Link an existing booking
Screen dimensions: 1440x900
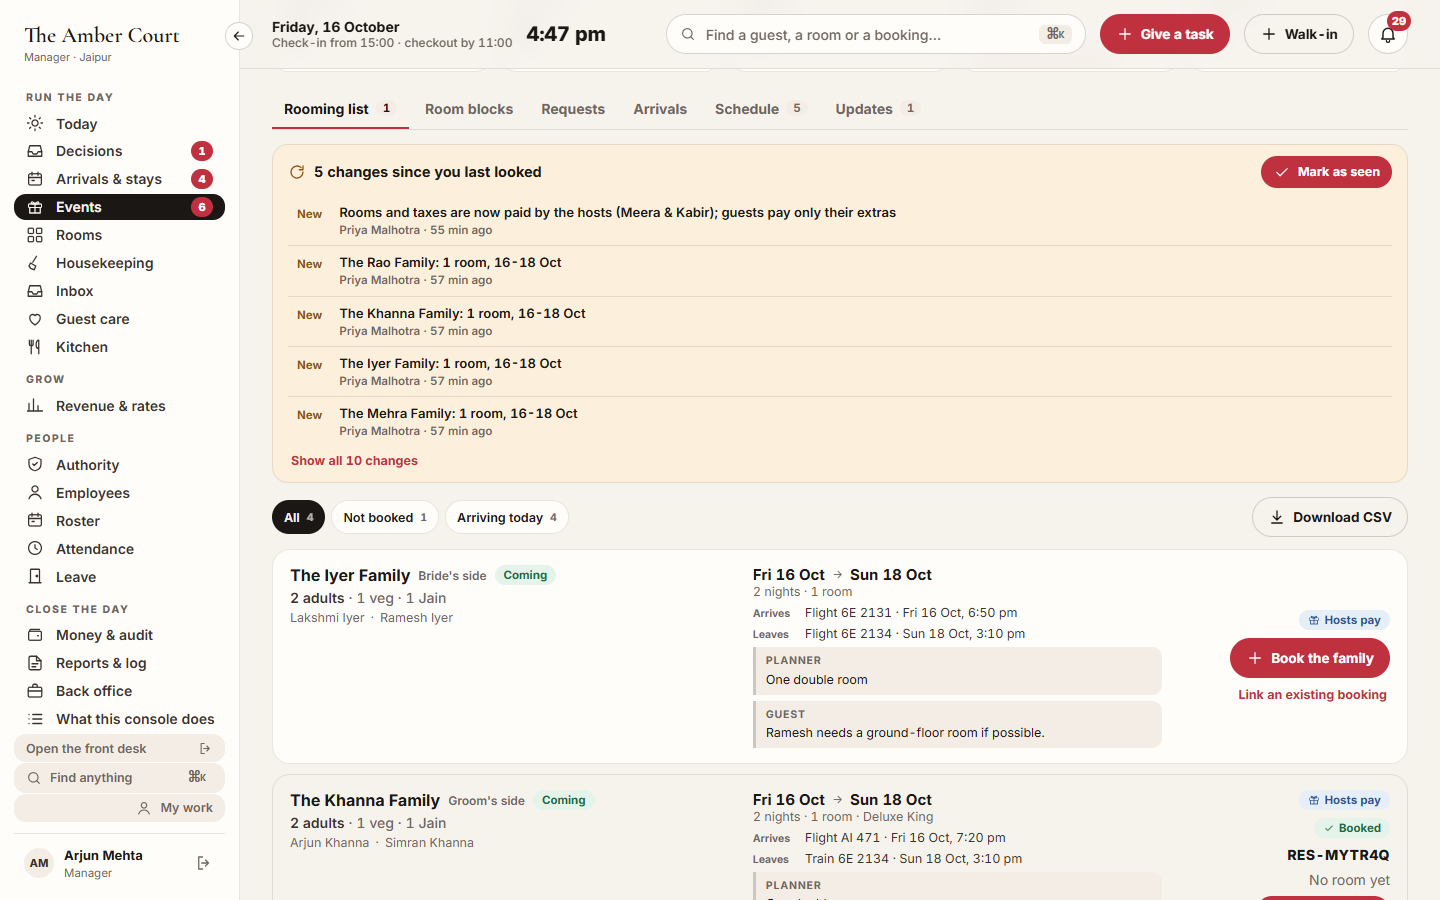coord(1312,695)
